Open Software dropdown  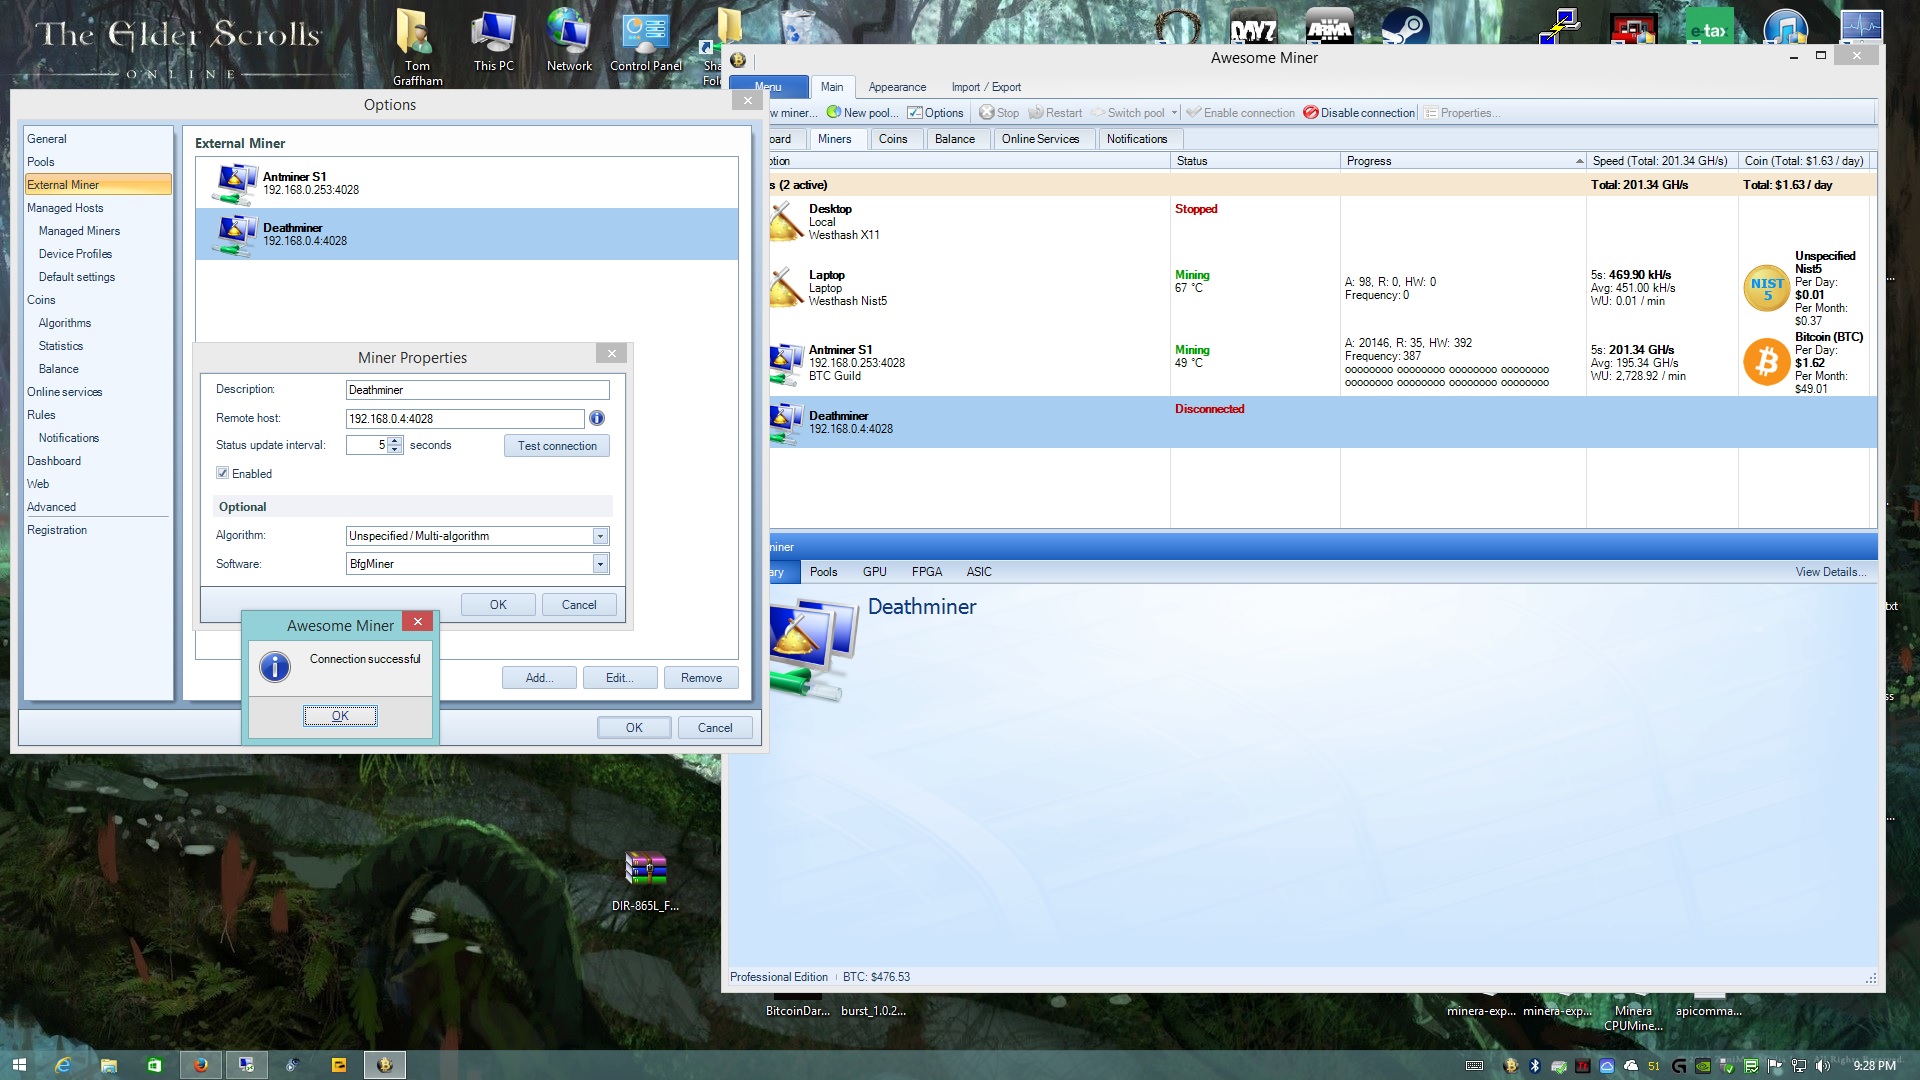pos(600,564)
